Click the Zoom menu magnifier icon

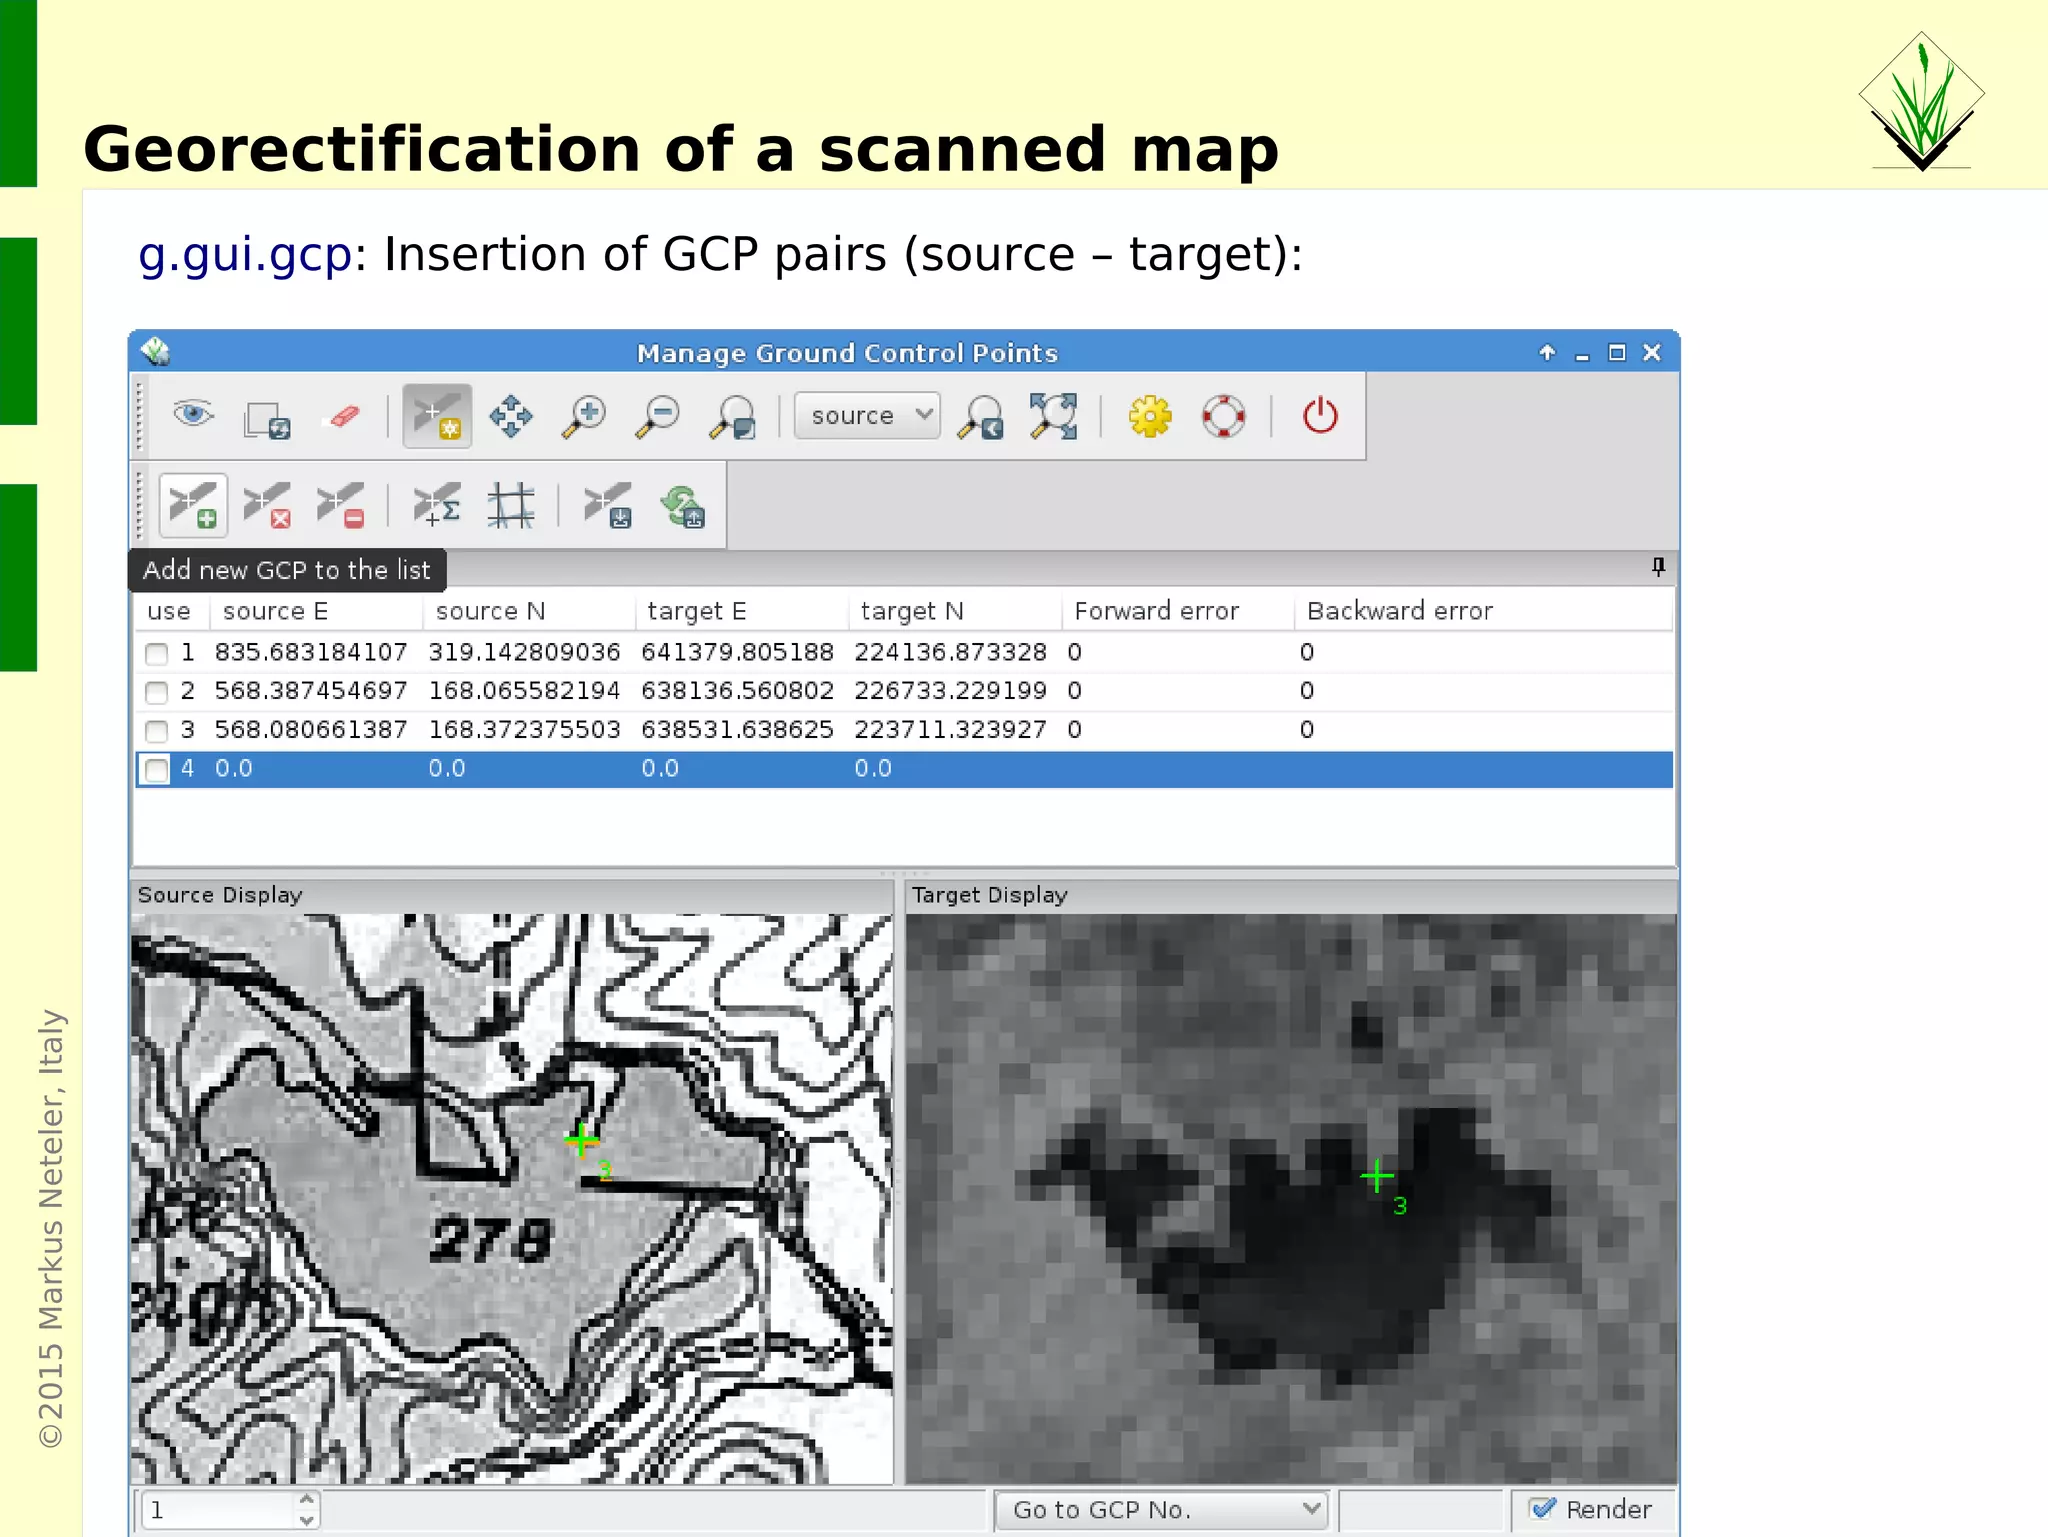click(733, 417)
